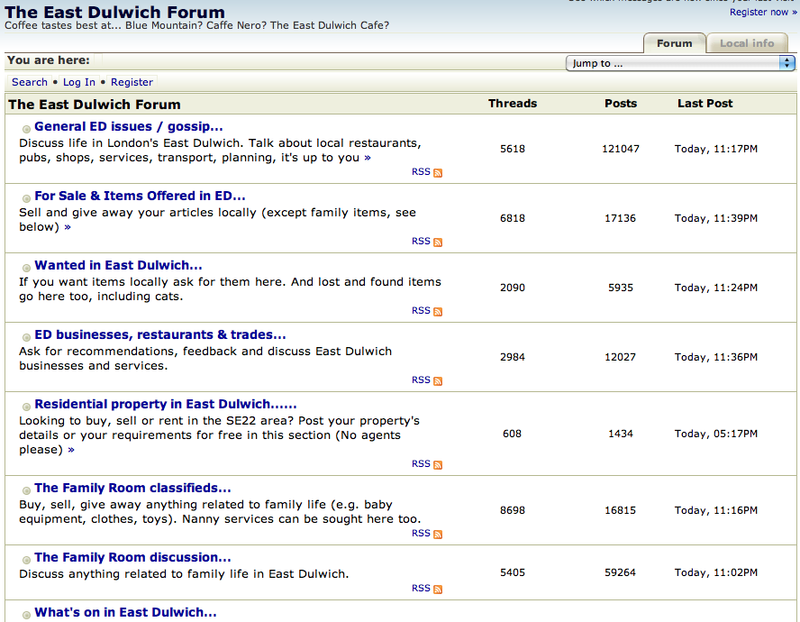Click RSS text link for ED businesses
Screen dimensions: 800x622
421,380
